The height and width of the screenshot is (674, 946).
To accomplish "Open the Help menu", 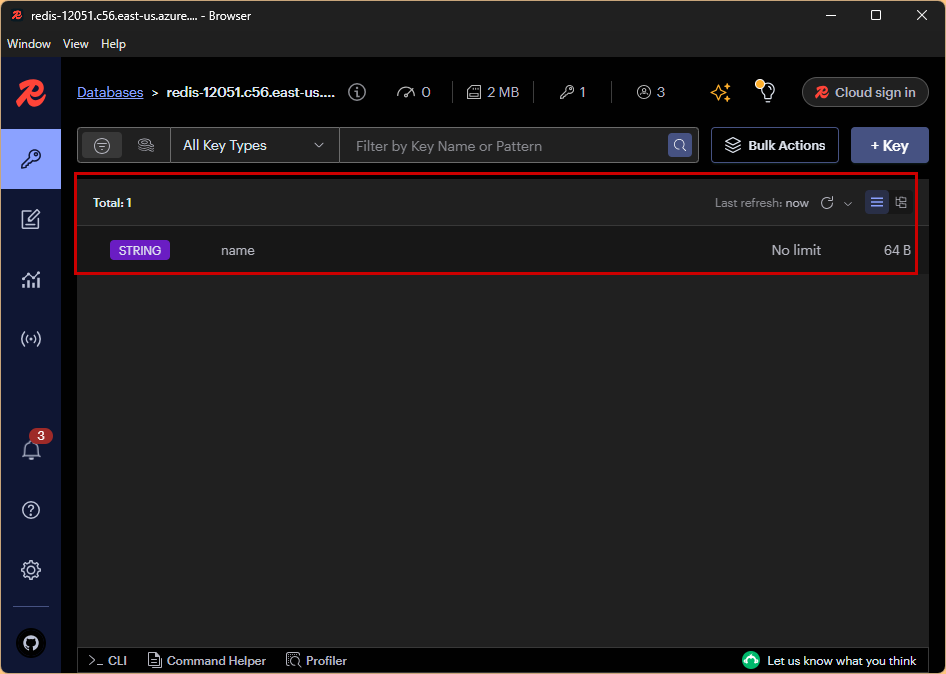I will (x=113, y=44).
